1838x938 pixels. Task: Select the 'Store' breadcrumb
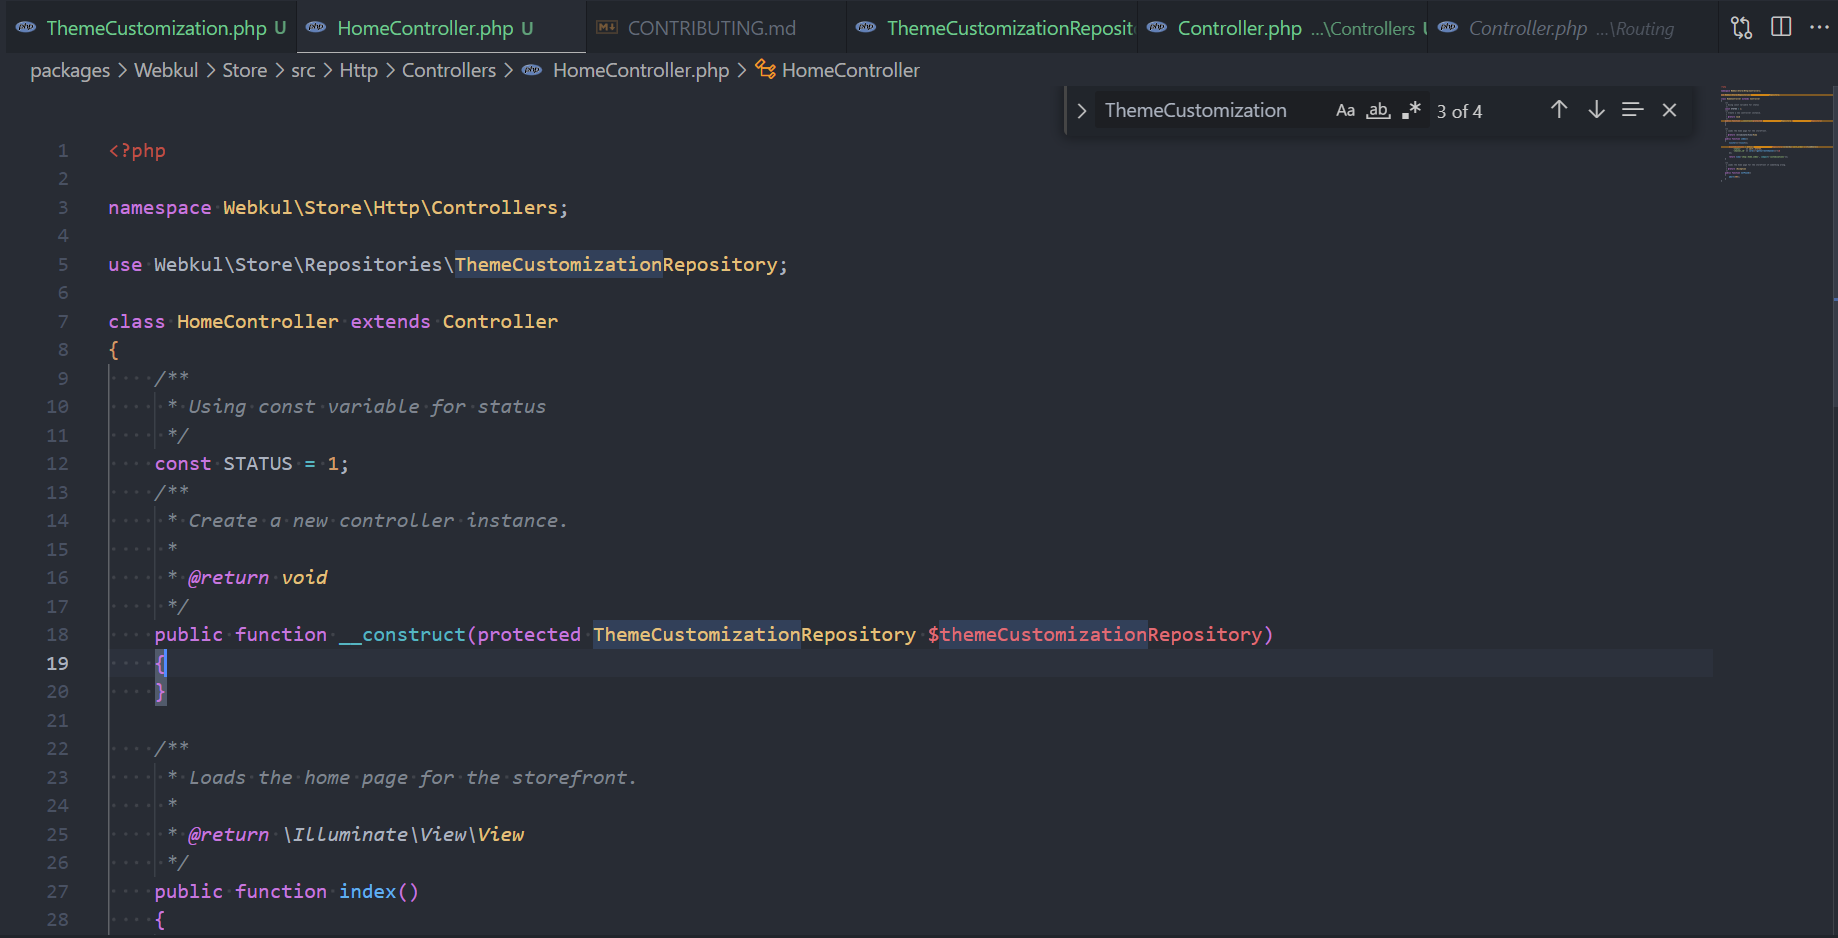coord(244,71)
